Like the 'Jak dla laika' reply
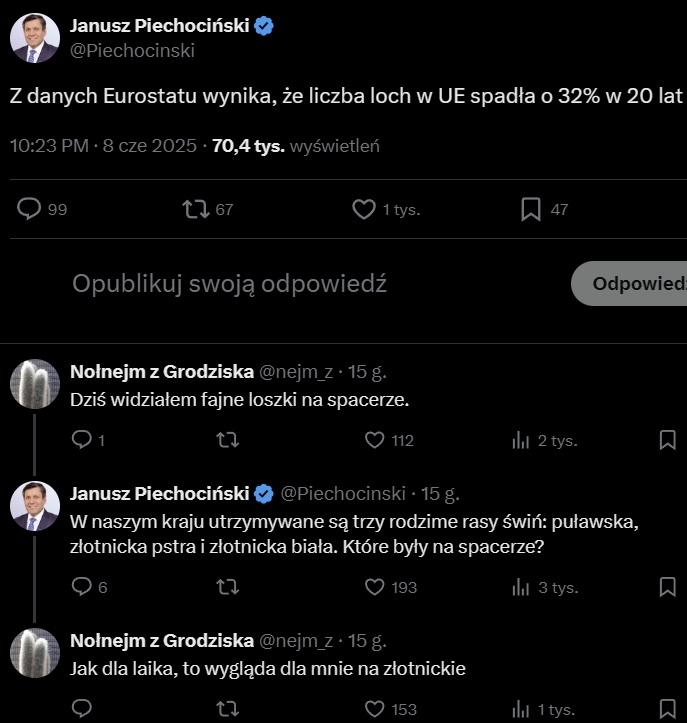The width and height of the screenshot is (687, 723). tap(375, 709)
